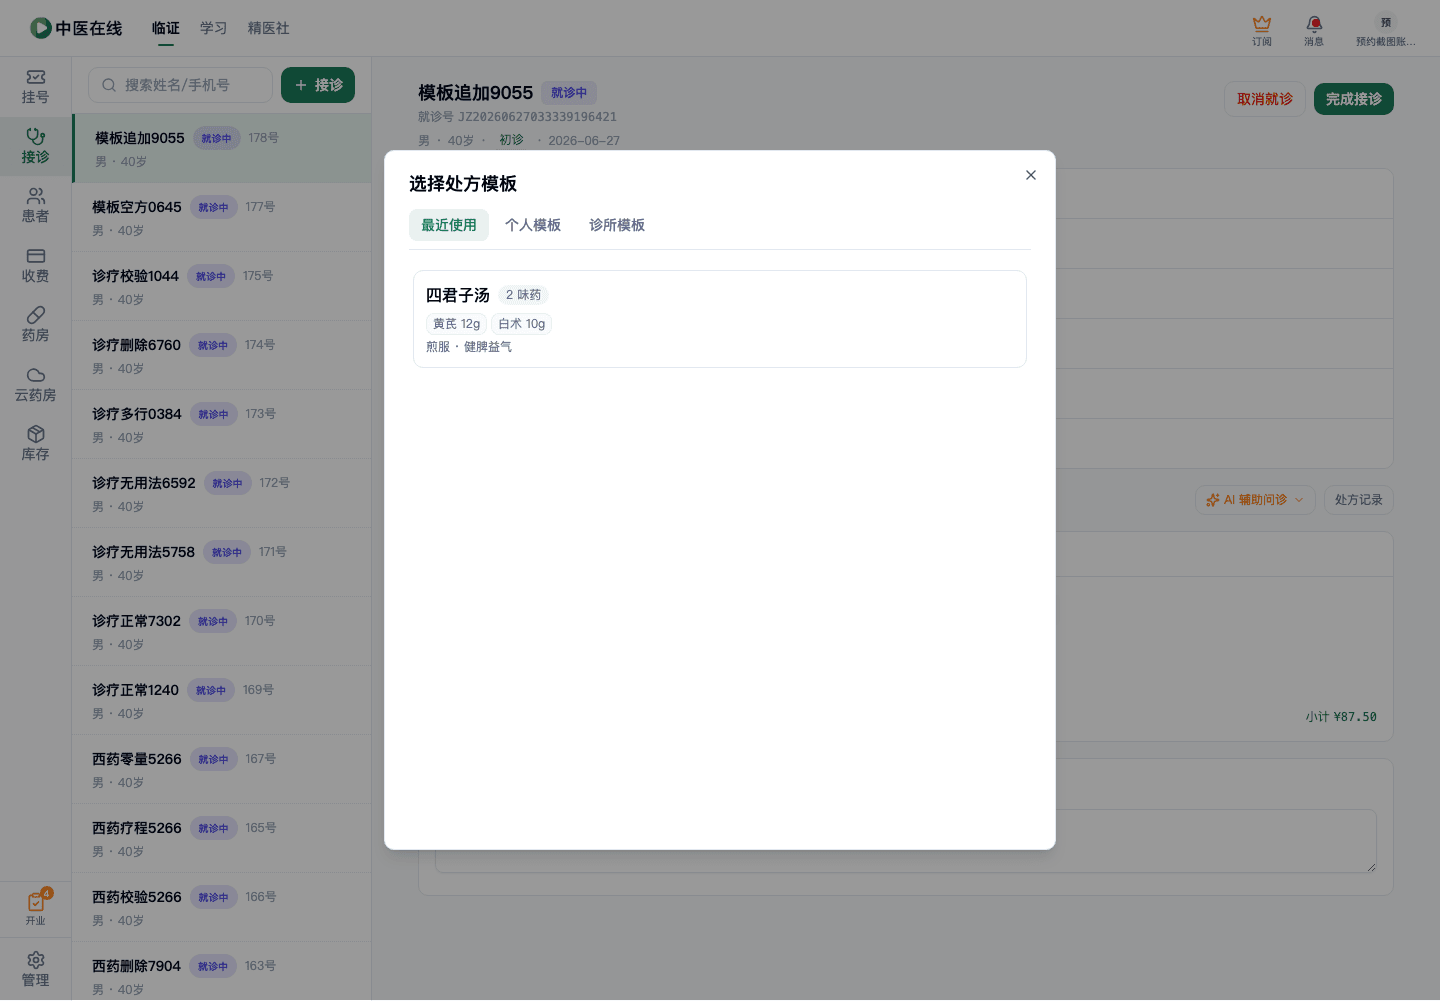Click the 小计 ¥87.50 subtotal

point(1340,717)
